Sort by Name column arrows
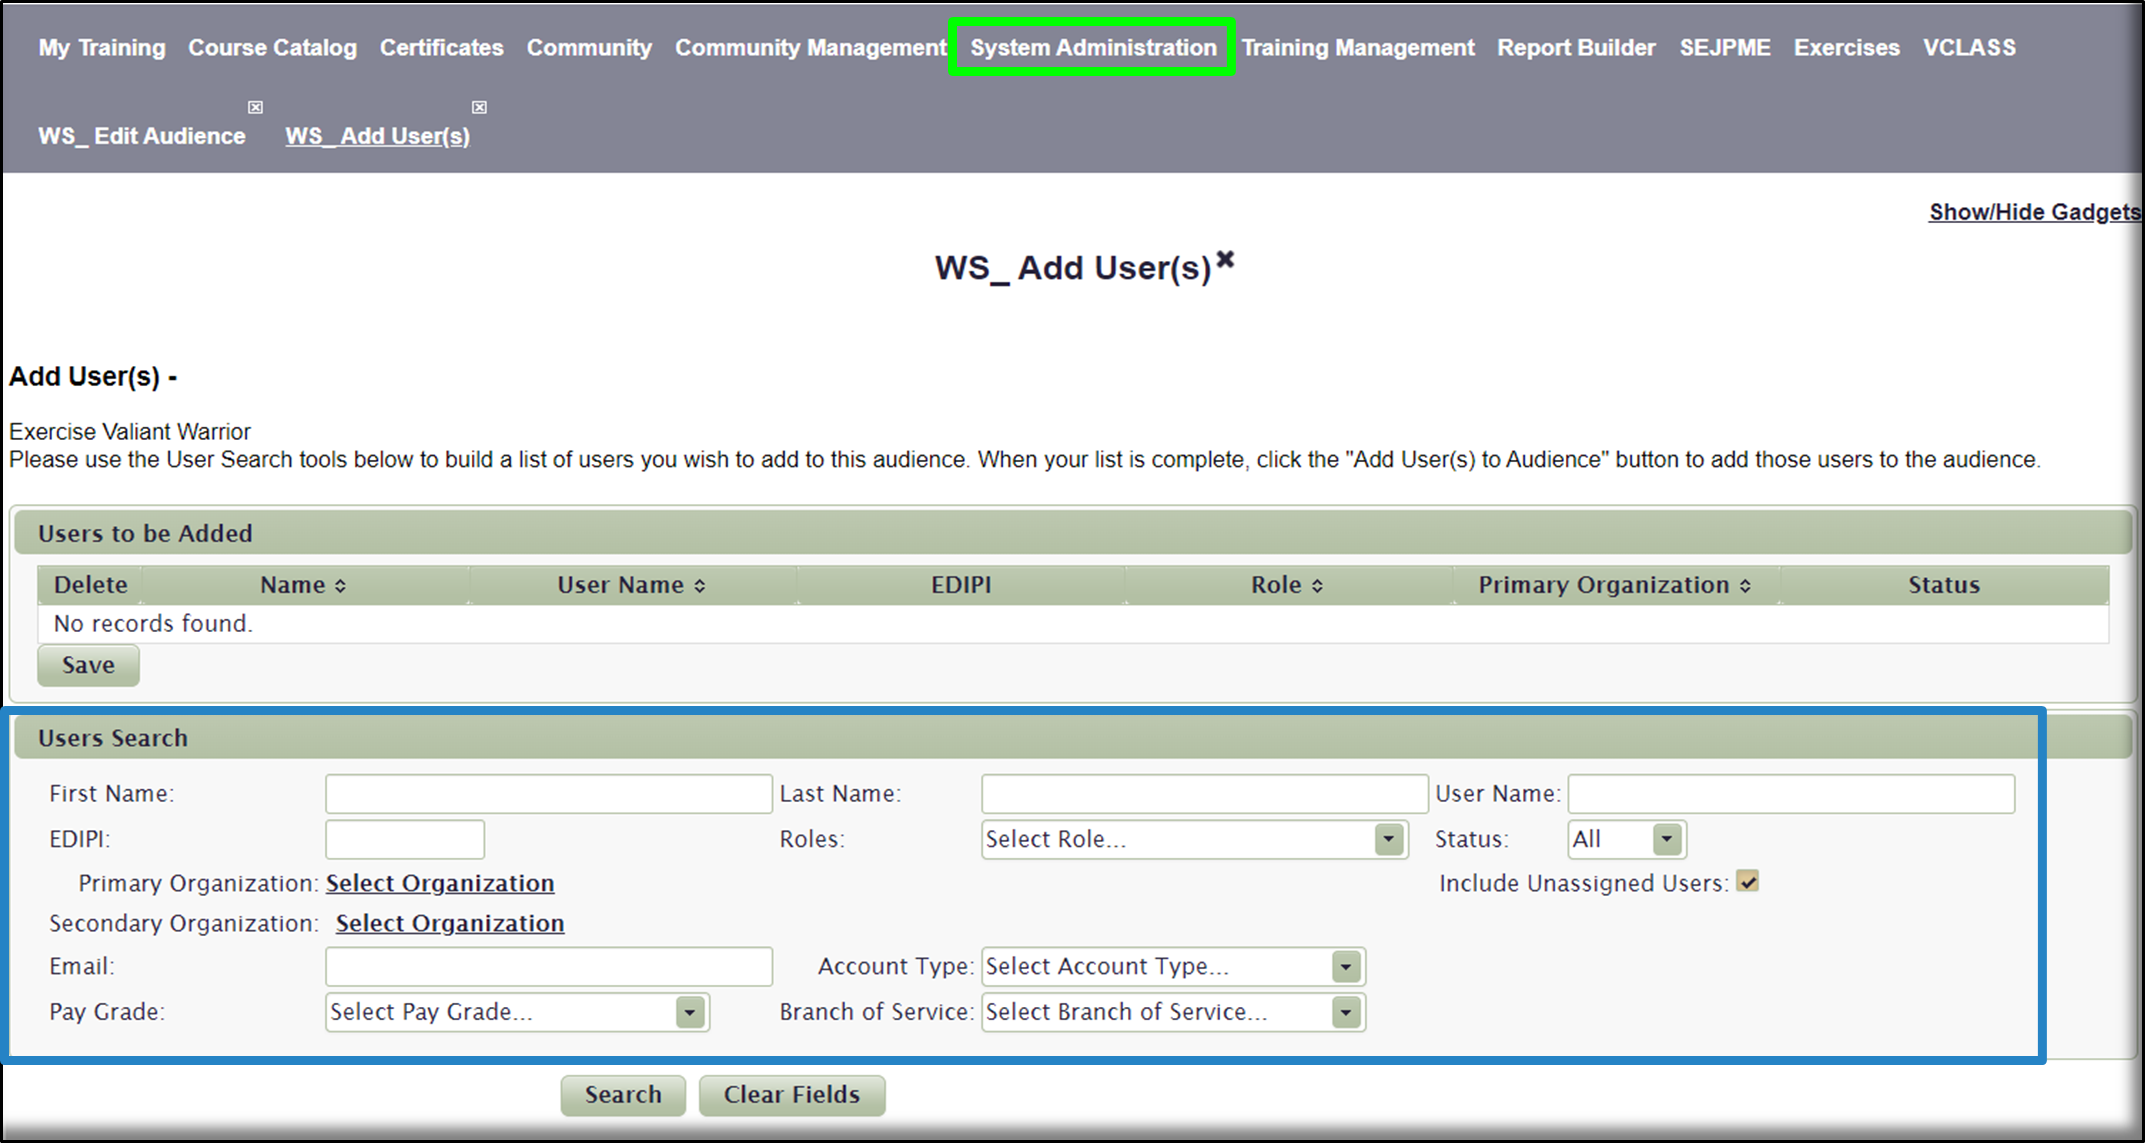This screenshot has height=1143, width=2145. coord(340,586)
